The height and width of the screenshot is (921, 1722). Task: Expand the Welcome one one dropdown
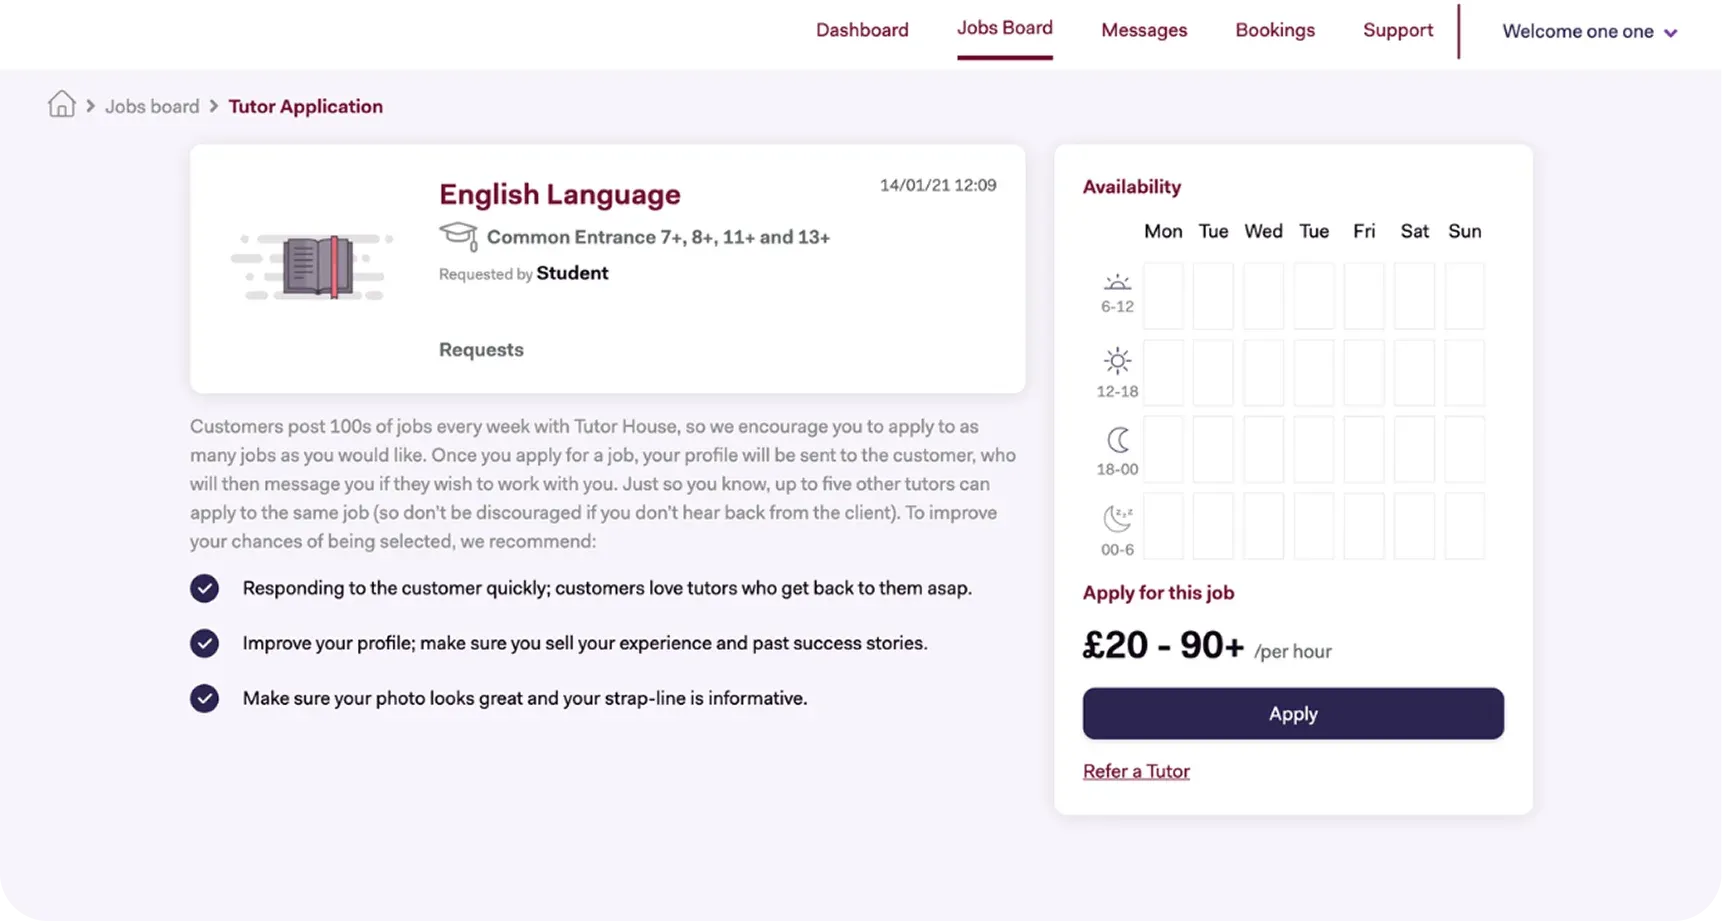pyautogui.click(x=1589, y=32)
